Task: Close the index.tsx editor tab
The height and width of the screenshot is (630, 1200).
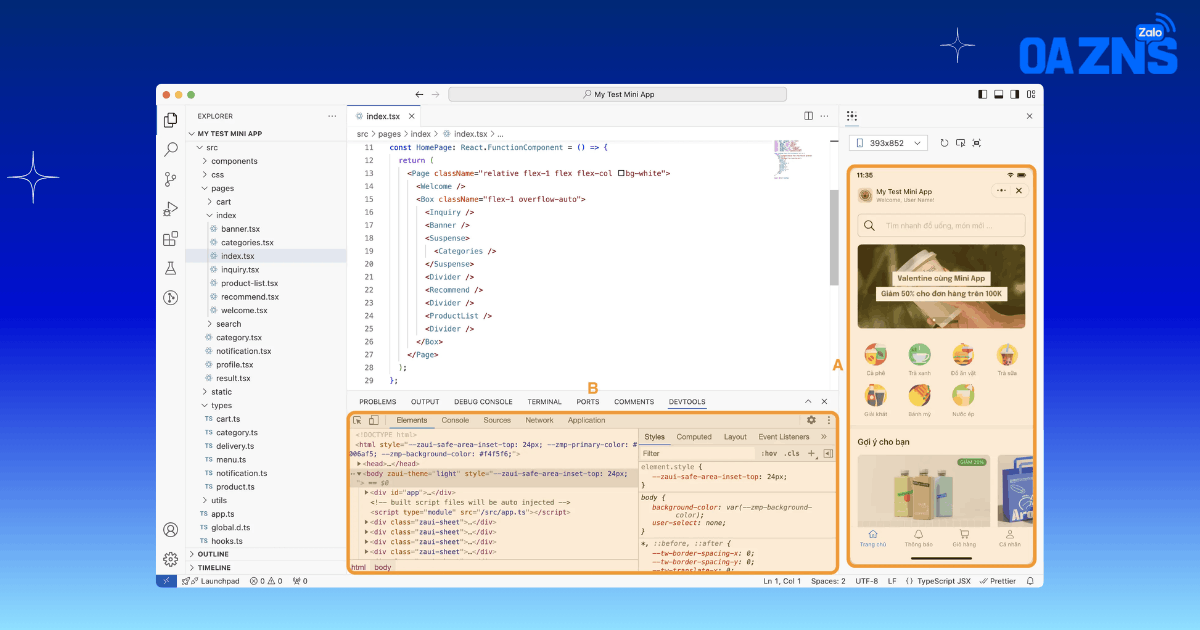Action: [x=409, y=116]
